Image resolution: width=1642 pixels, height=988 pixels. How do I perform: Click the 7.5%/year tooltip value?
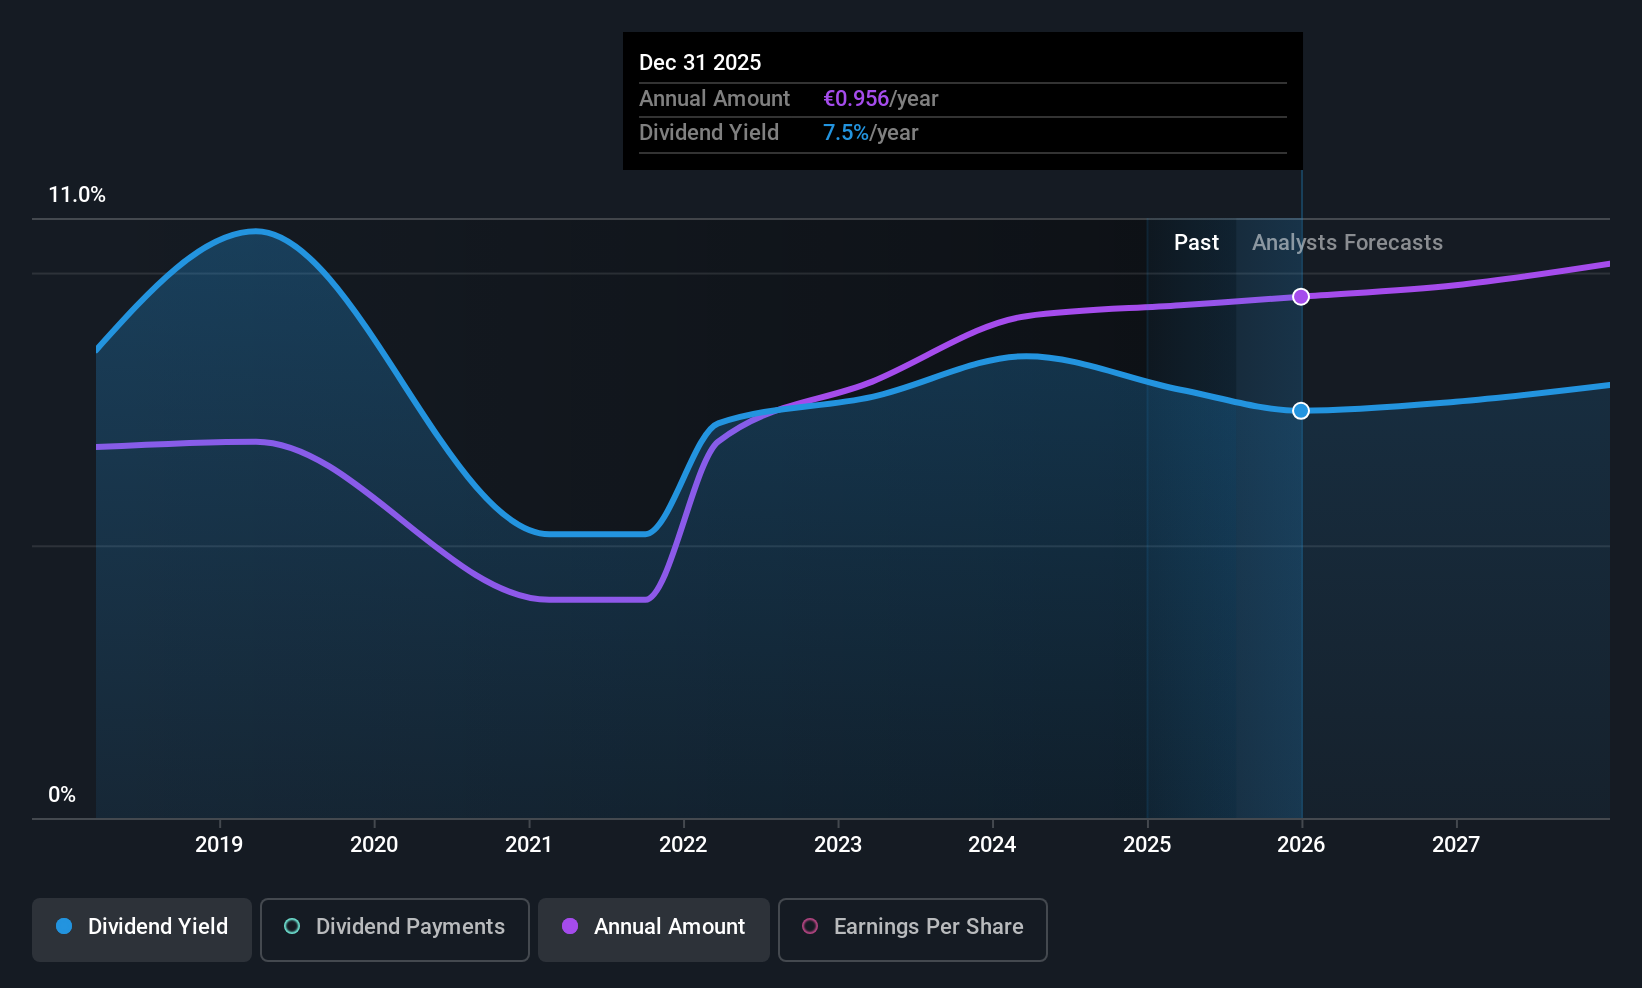[x=870, y=133]
